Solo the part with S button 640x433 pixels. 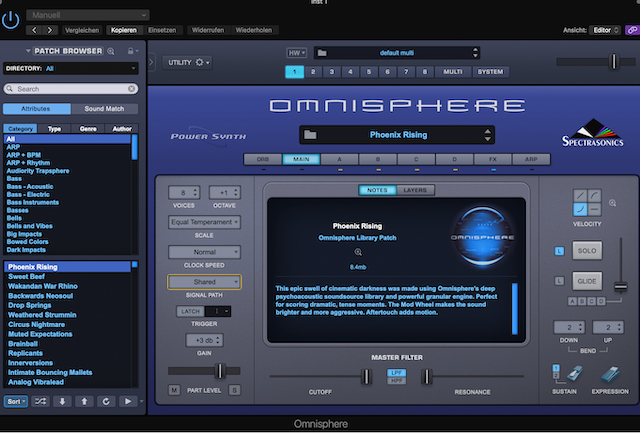[234, 390]
